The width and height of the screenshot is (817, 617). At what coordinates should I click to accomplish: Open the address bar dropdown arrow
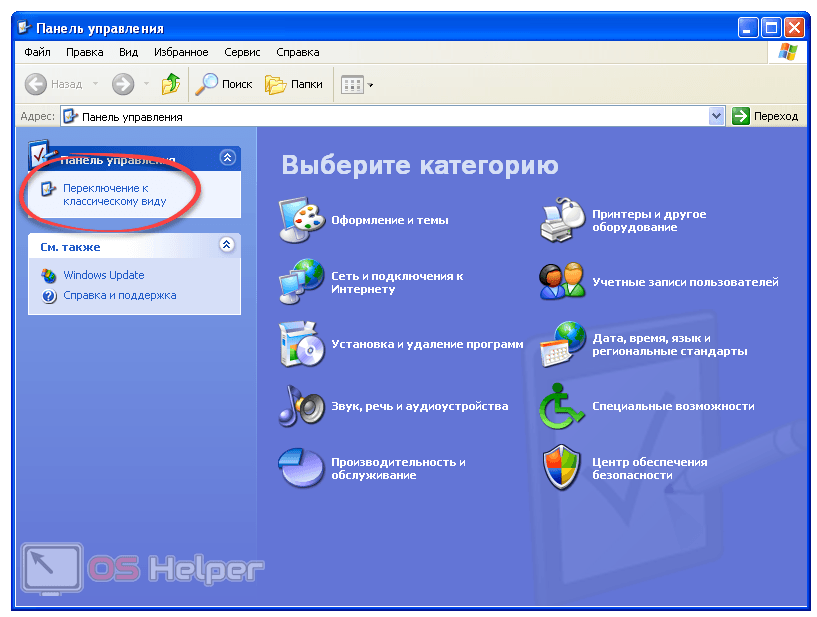tap(716, 116)
